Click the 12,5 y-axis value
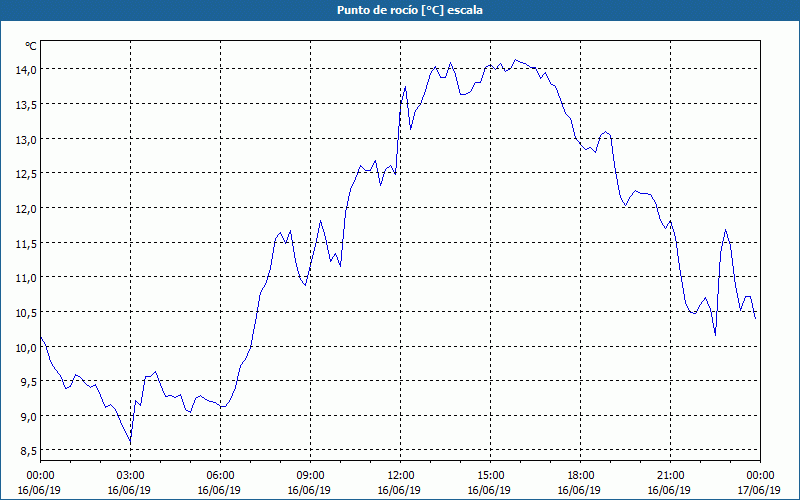The image size is (800, 500). tap(26, 174)
